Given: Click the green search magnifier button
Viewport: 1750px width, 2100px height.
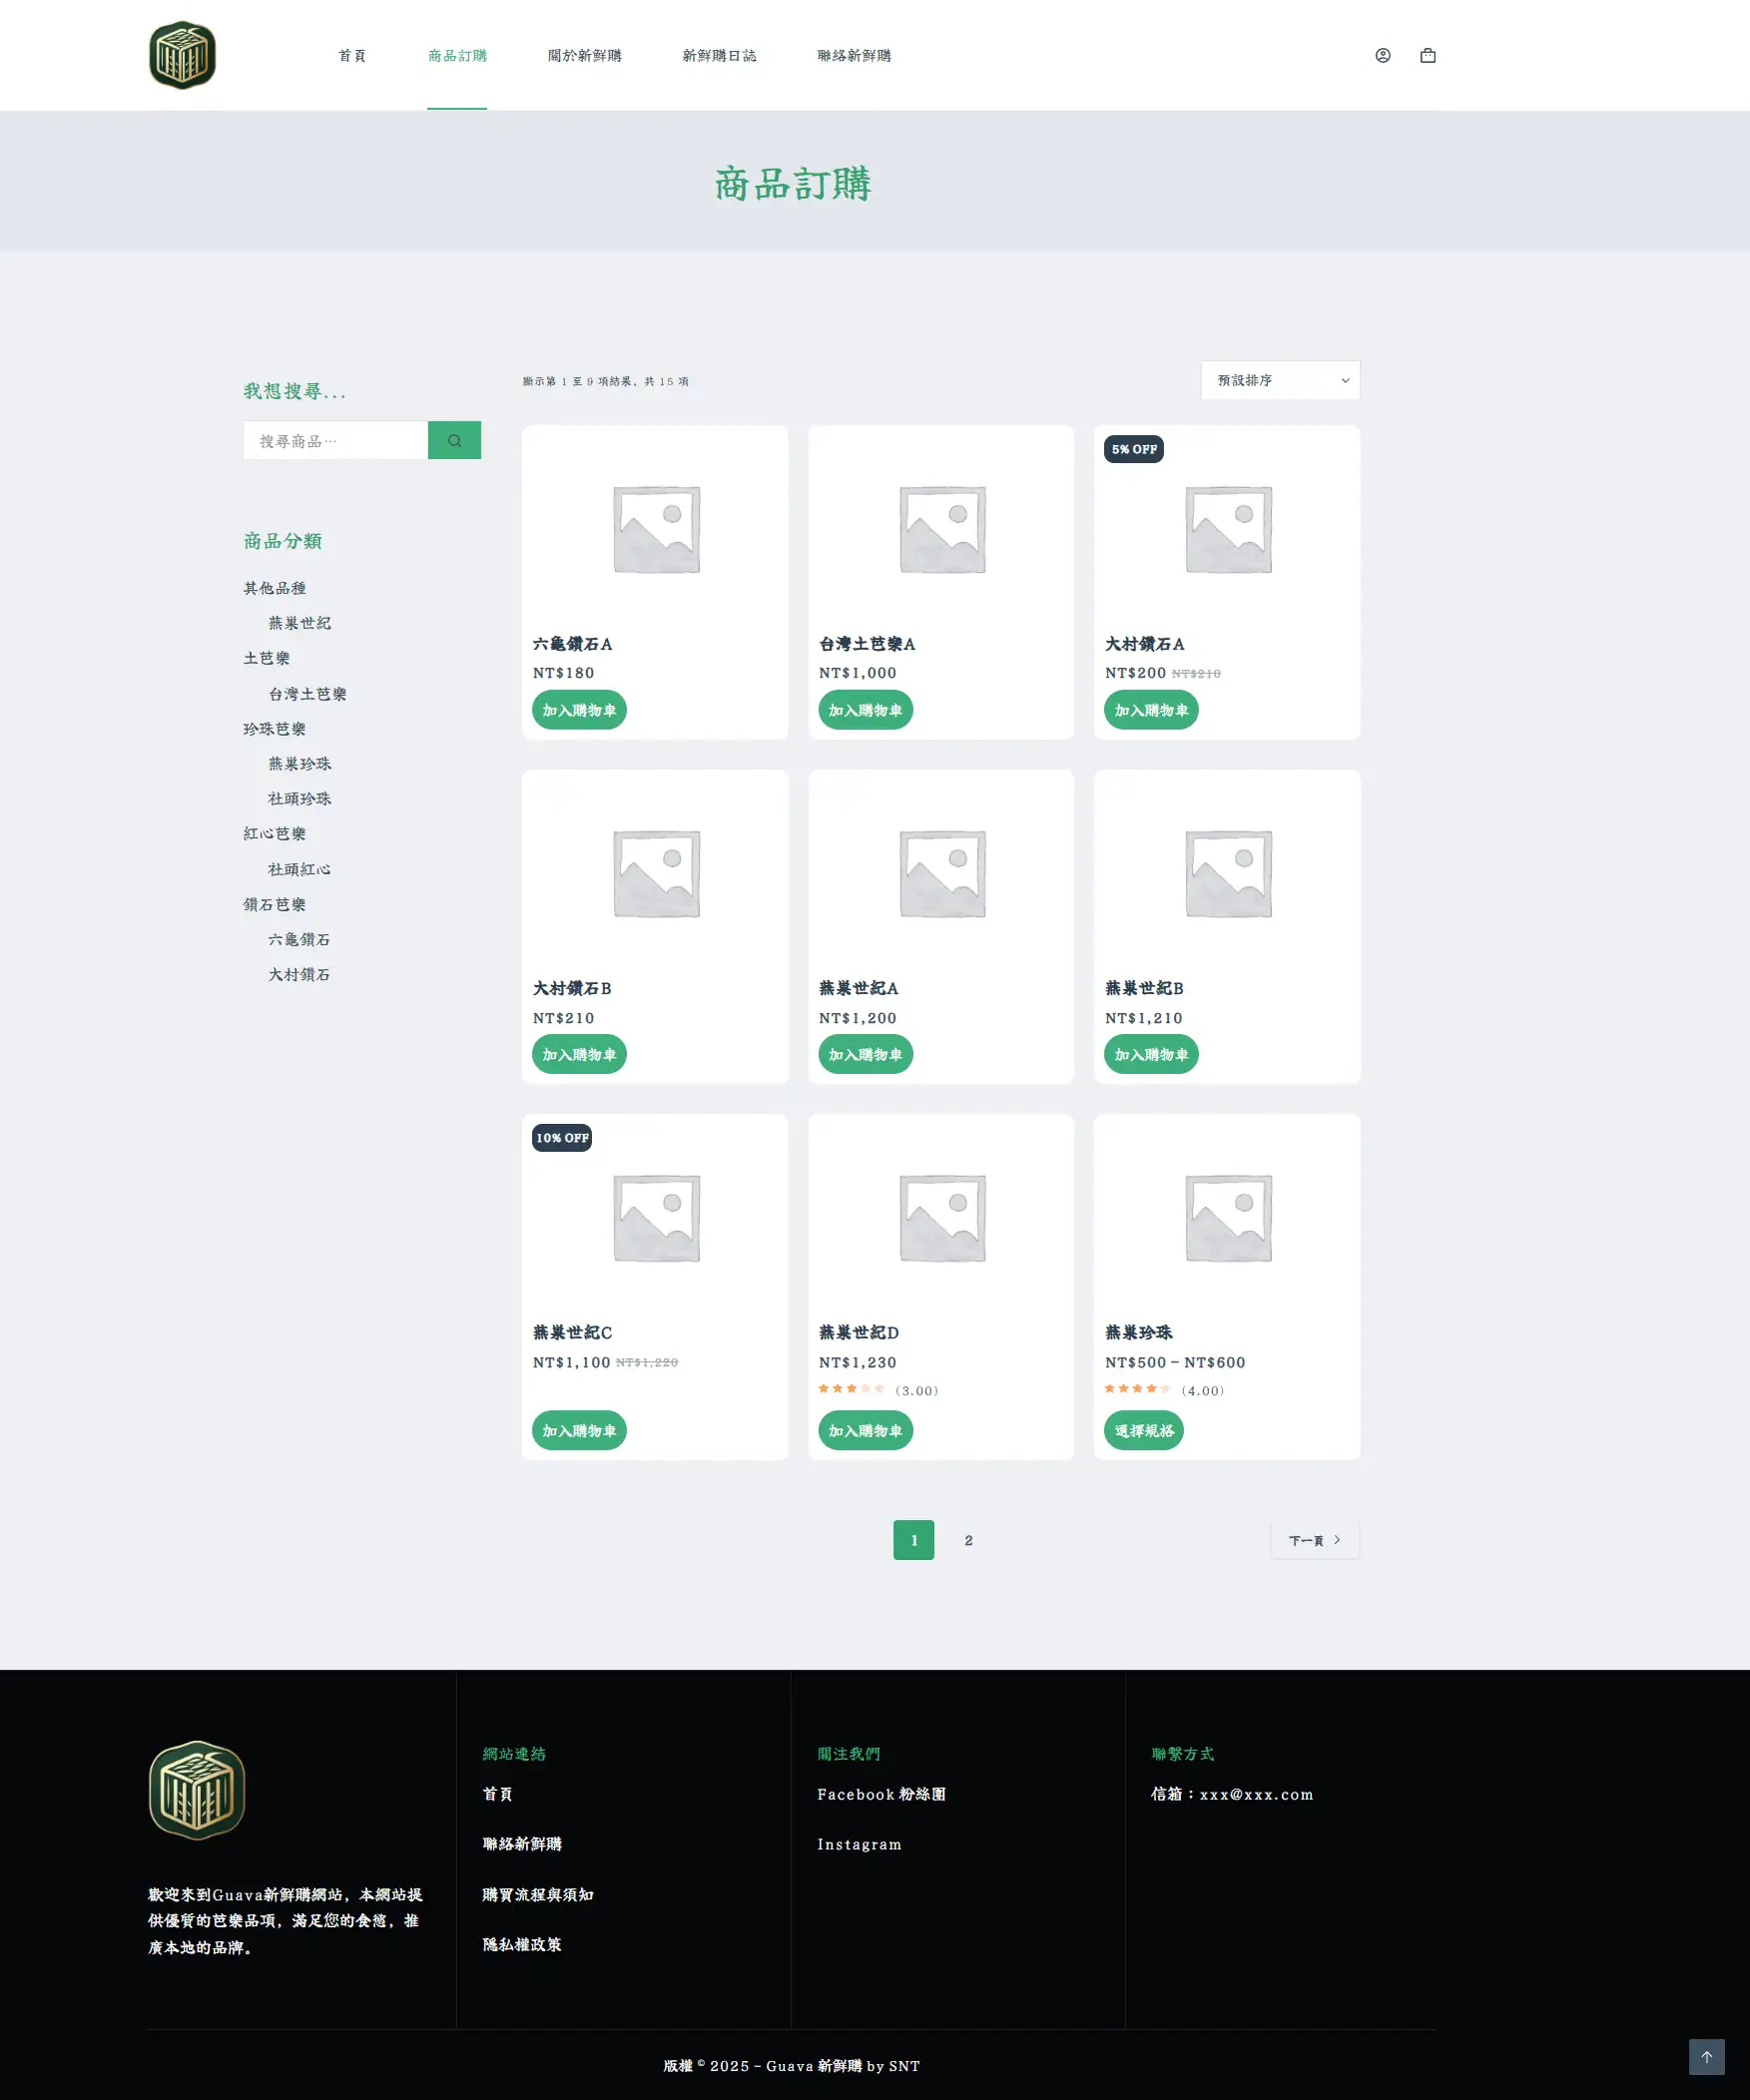Looking at the screenshot, I should 454,440.
